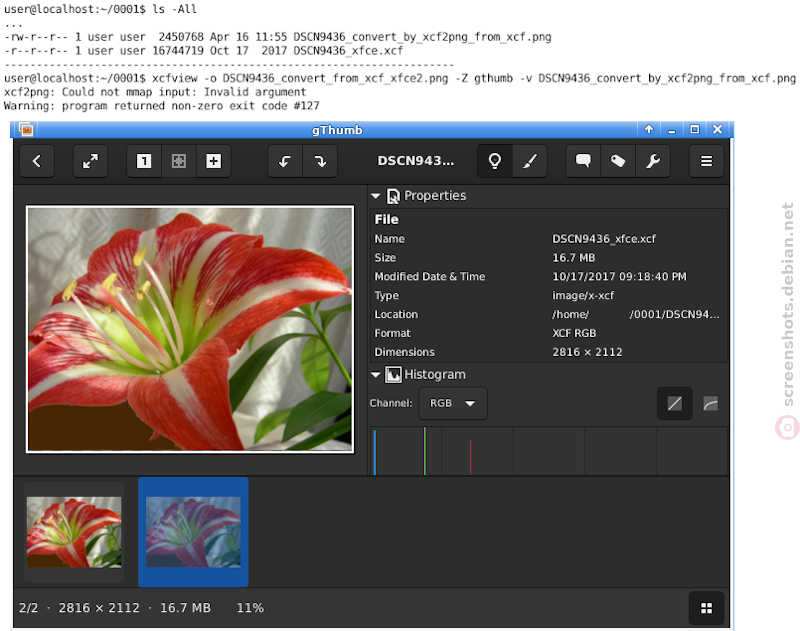This screenshot has width=800, height=631.
Task: Rotate image right clockwise
Action: (320, 161)
